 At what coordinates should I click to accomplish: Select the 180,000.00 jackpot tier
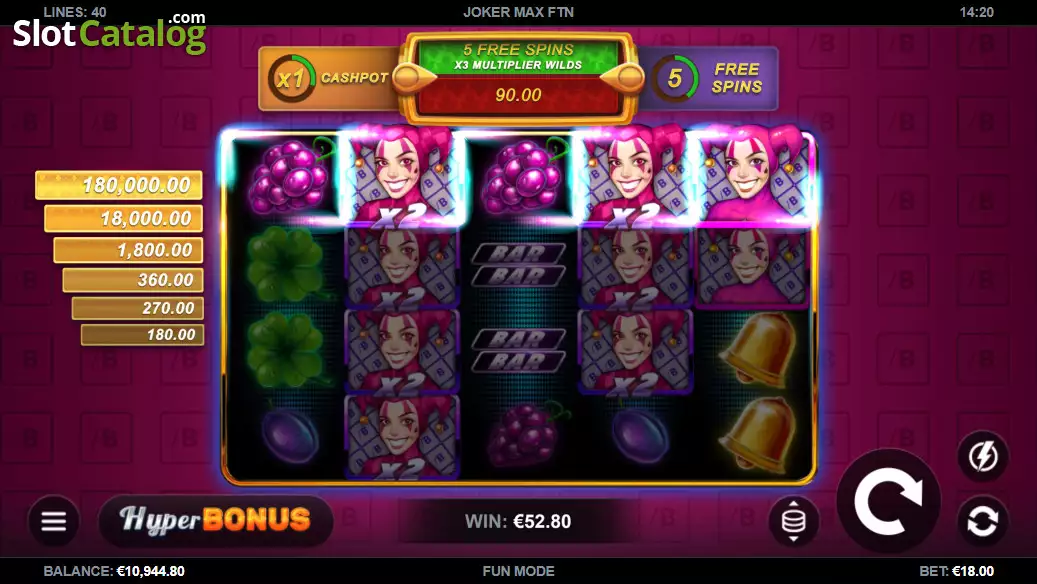pos(119,185)
